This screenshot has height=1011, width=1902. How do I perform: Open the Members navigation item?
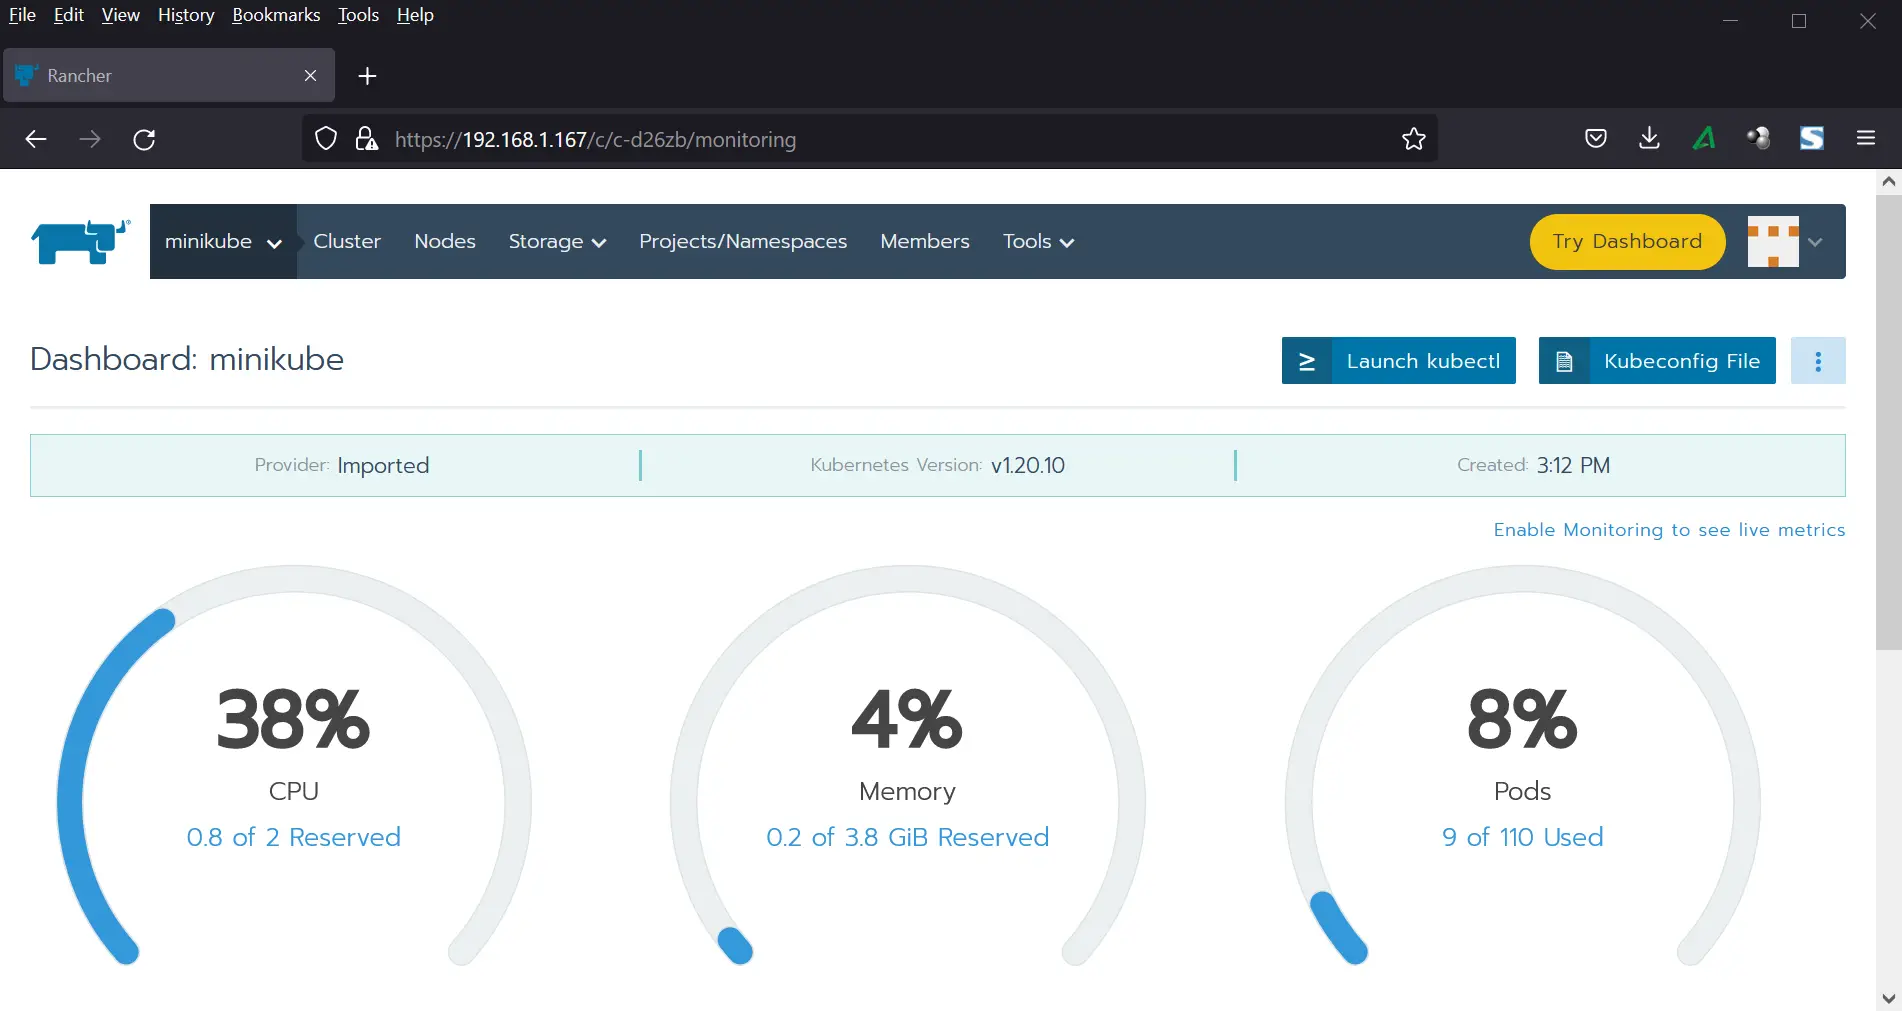925,242
